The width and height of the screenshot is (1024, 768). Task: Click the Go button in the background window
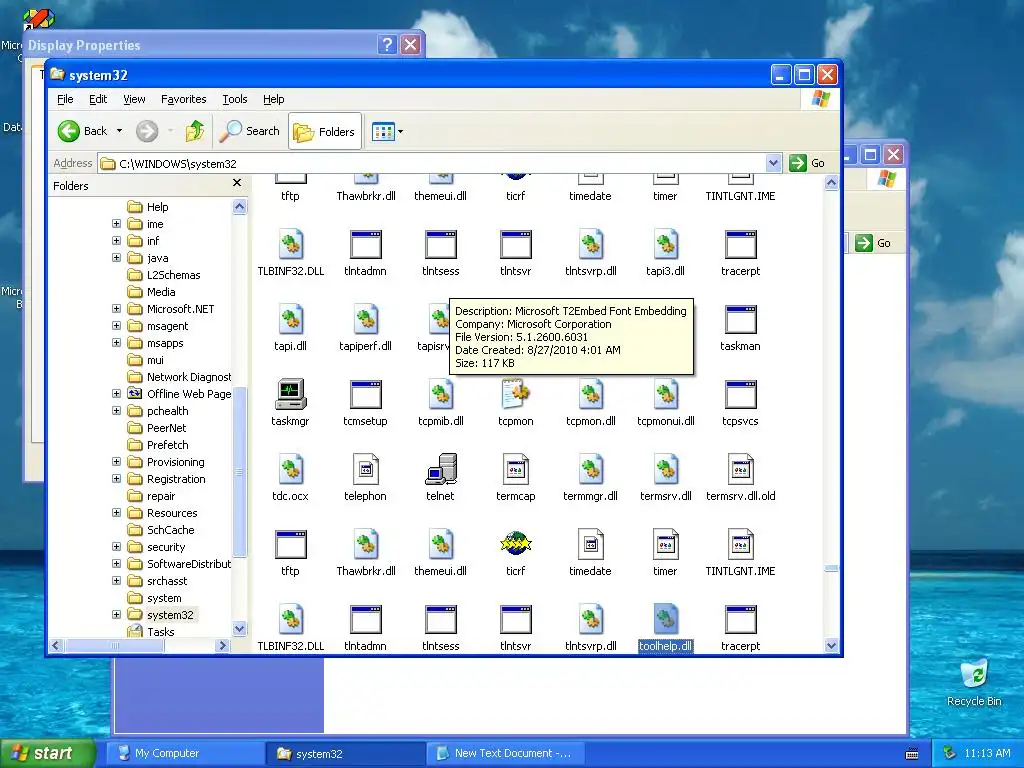[x=873, y=243]
